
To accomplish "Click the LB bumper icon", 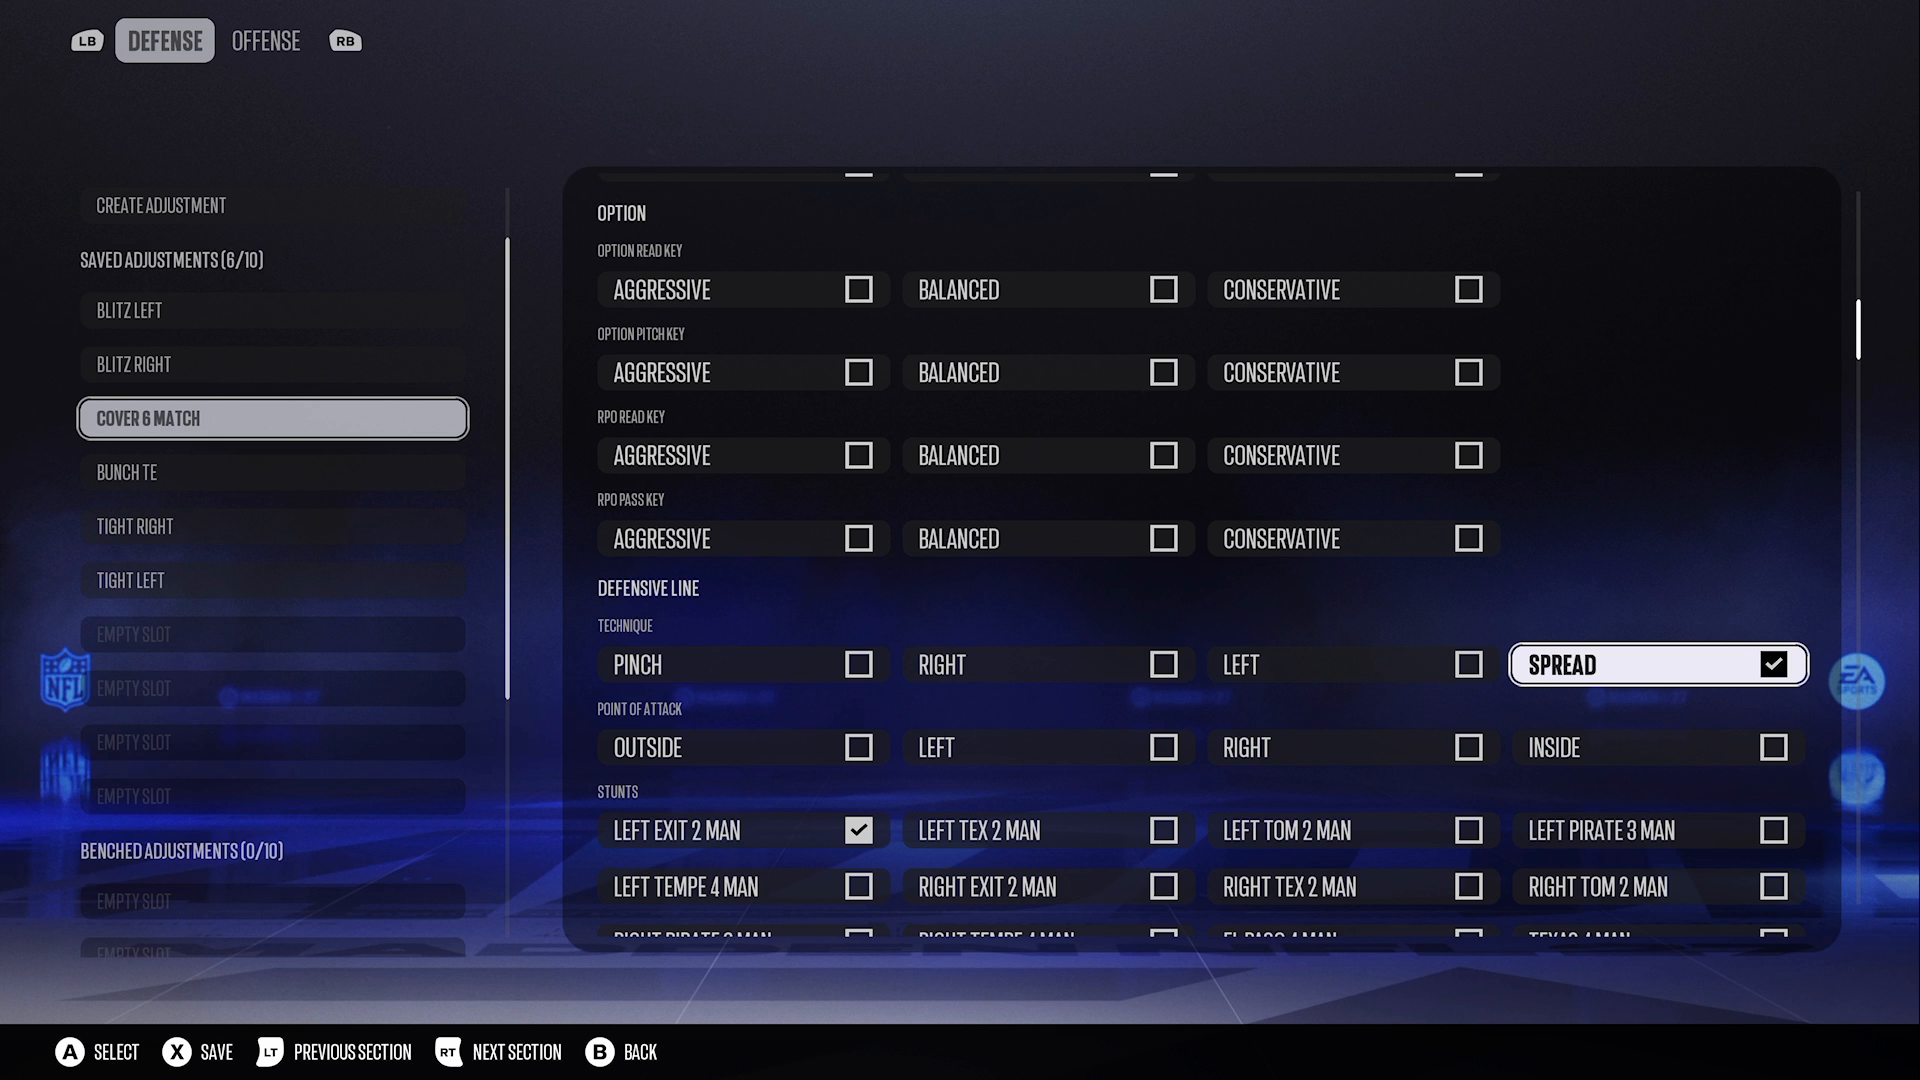I will coord(87,41).
